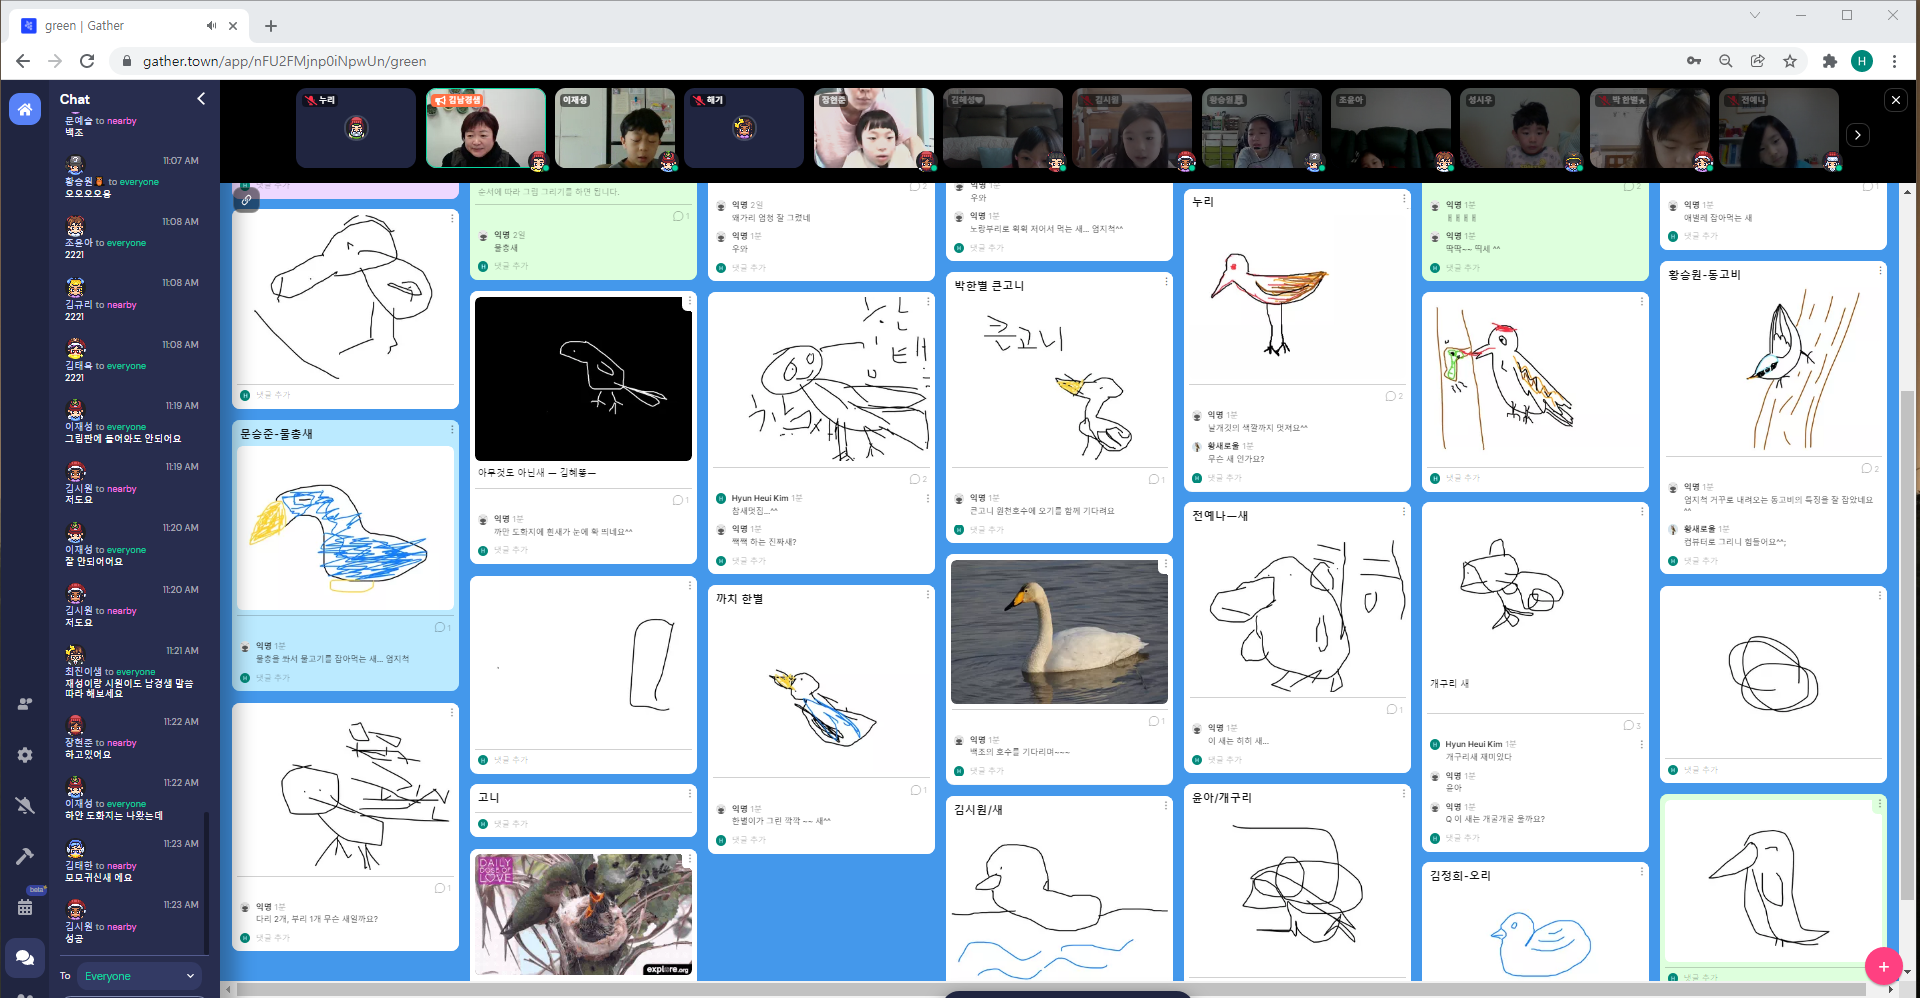Open the participants list icon

coord(25,704)
